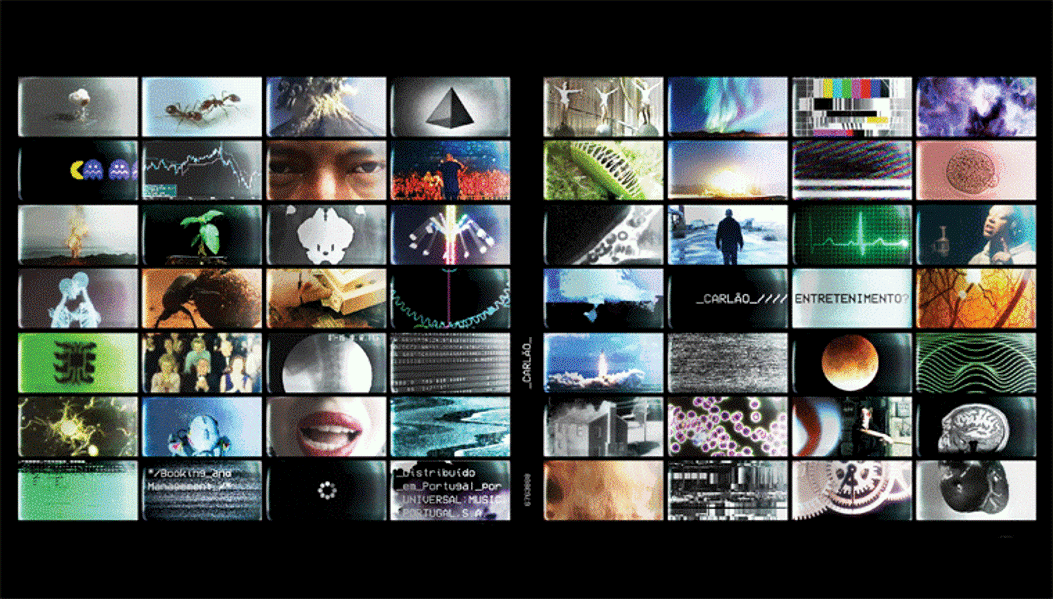The image size is (1053, 599).
Task: Select the two ants thumbnail
Action: click(x=202, y=107)
